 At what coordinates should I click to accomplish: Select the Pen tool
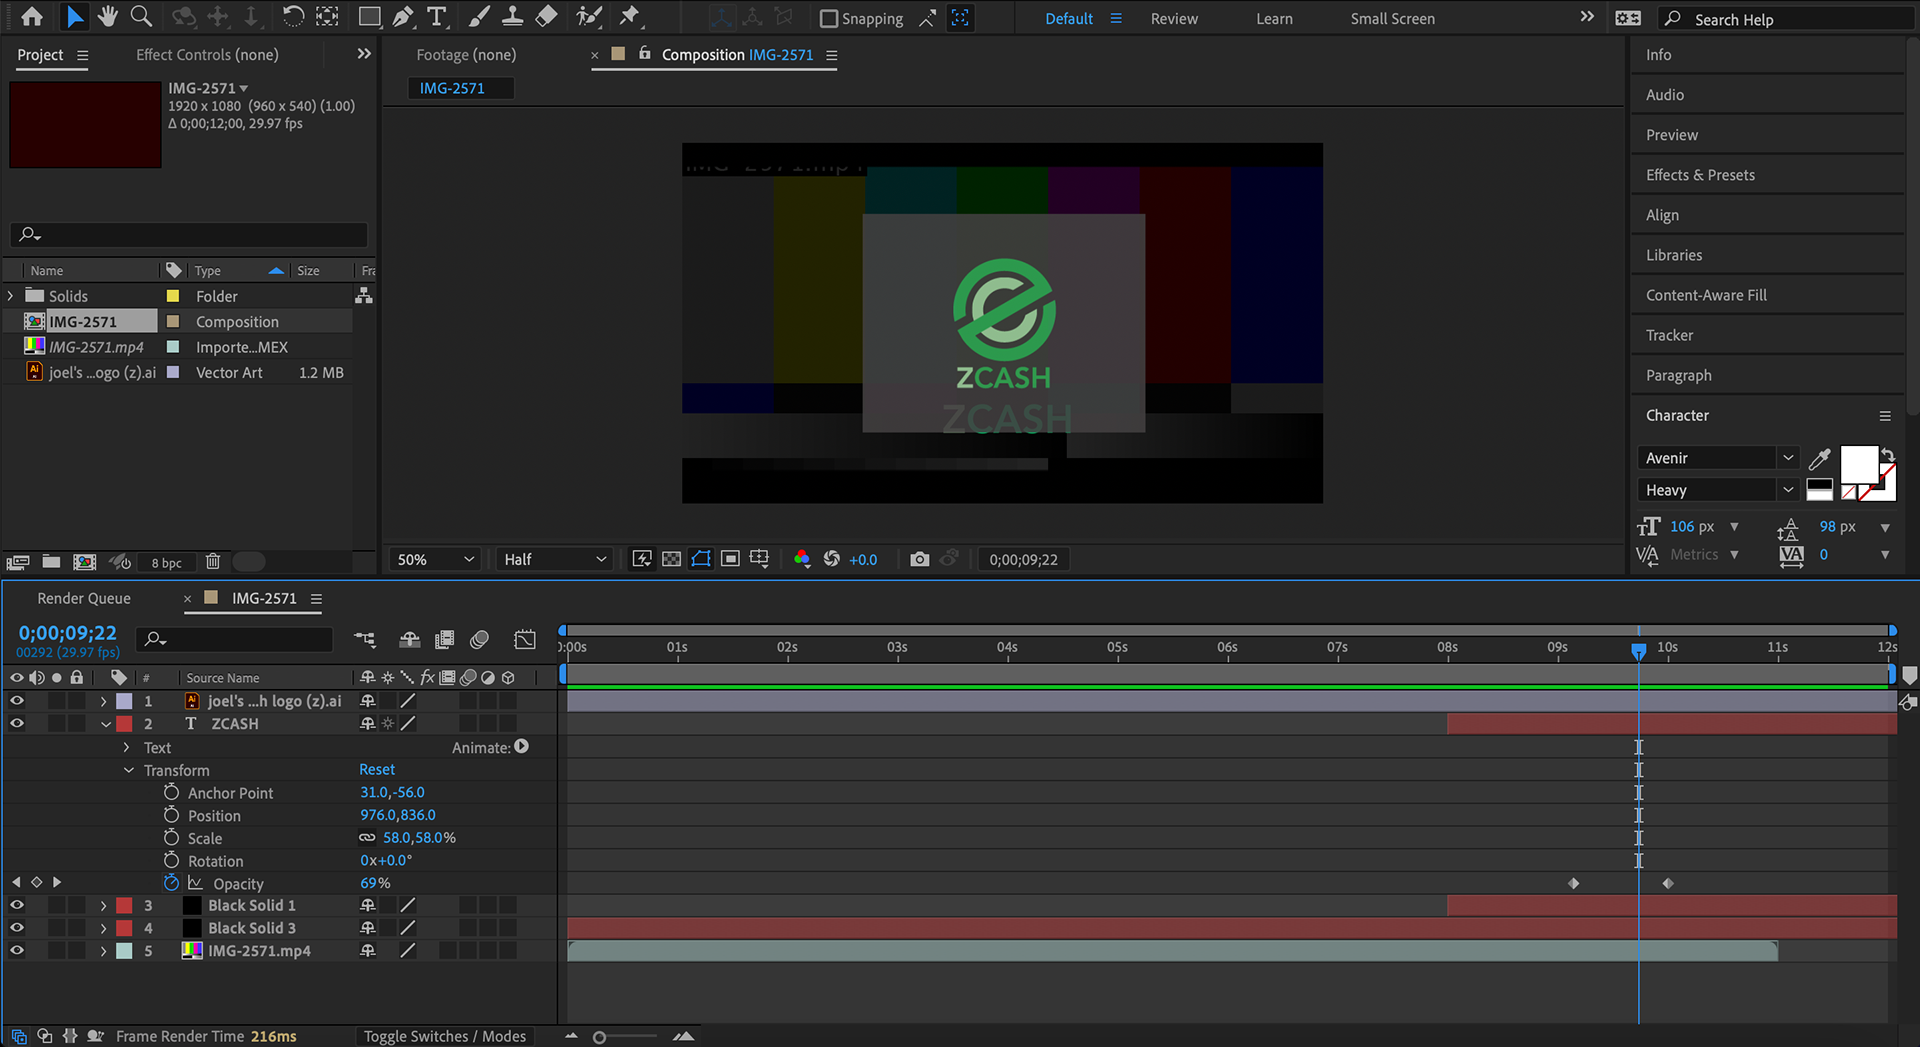[x=403, y=17]
